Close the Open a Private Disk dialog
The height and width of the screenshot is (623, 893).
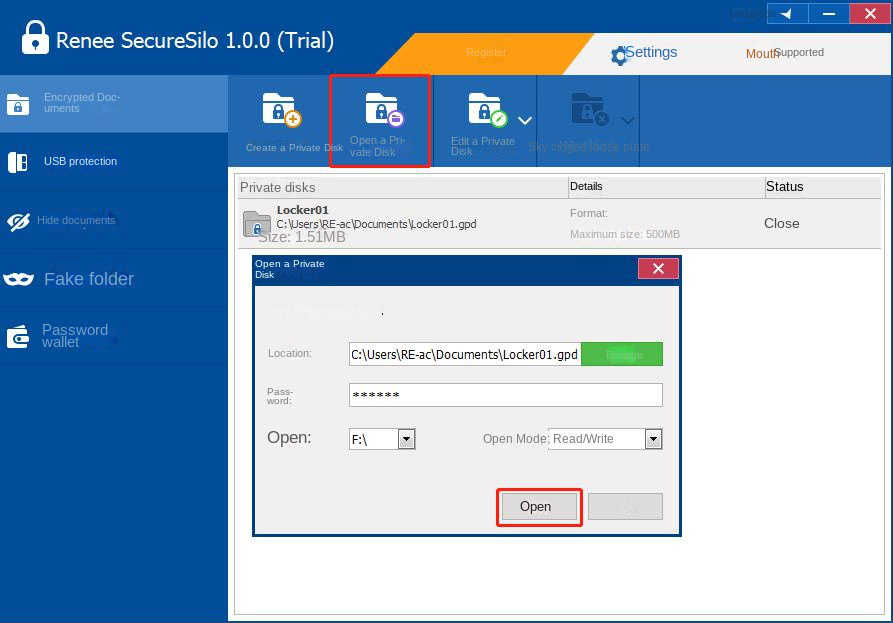[658, 269]
